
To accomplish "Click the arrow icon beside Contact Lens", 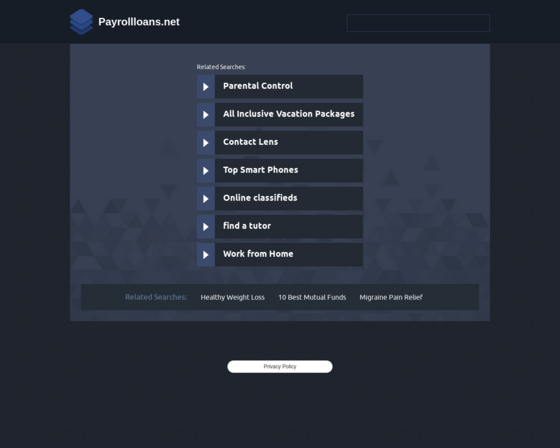I will pos(206,143).
